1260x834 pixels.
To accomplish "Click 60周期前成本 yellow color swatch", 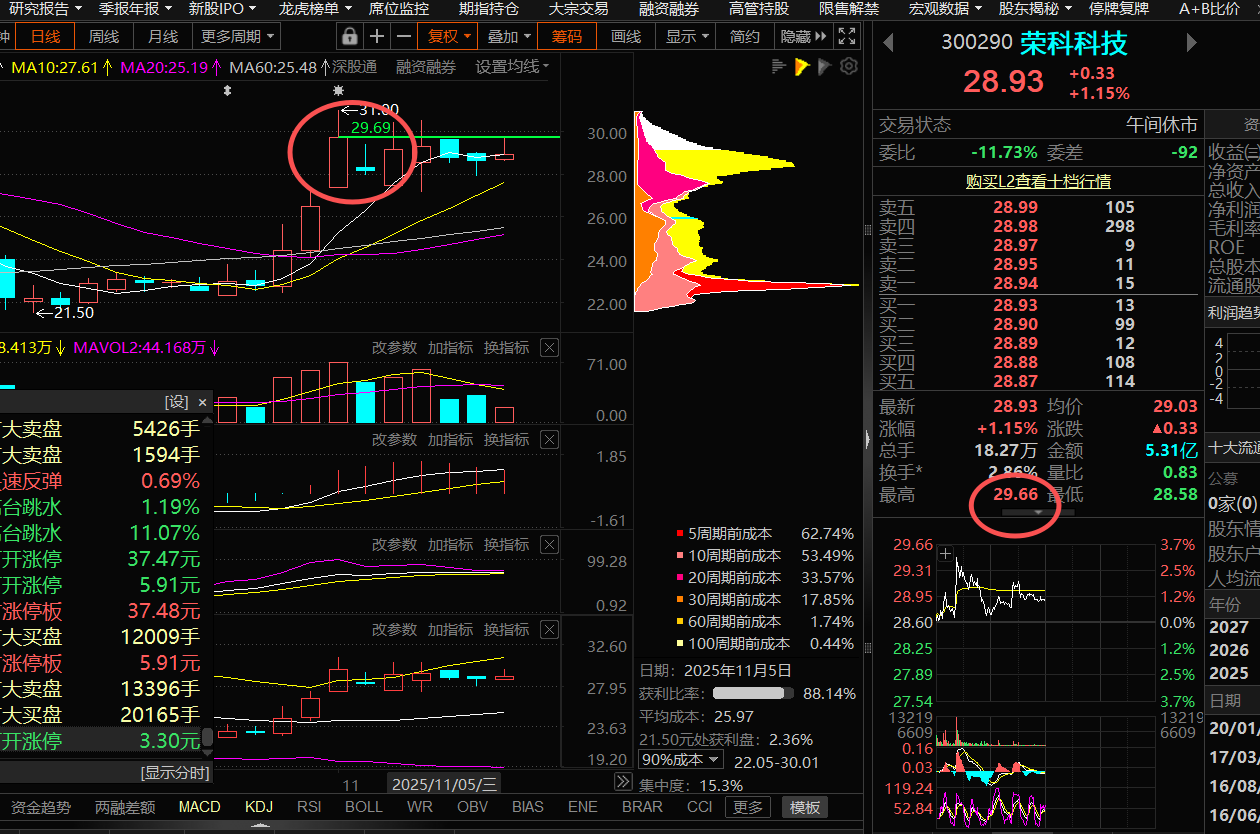I will point(680,622).
